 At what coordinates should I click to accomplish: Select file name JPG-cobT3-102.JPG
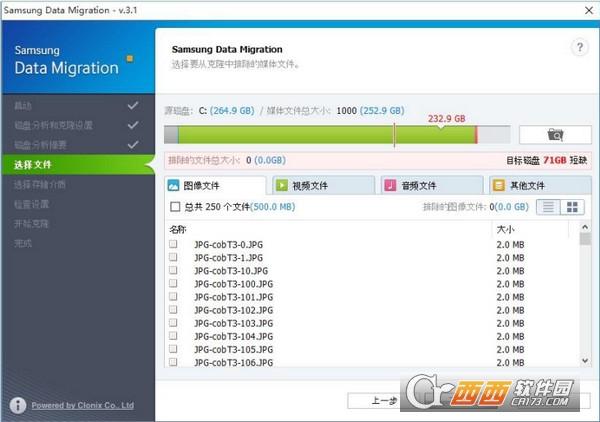pos(233,310)
